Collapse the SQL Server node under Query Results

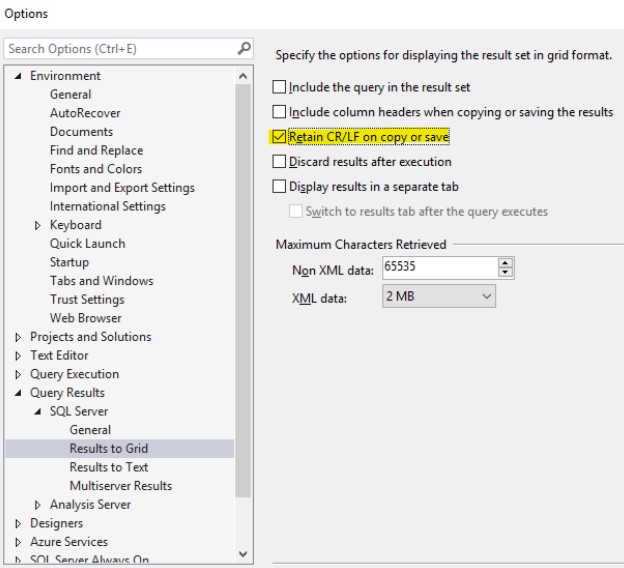[x=37, y=412]
